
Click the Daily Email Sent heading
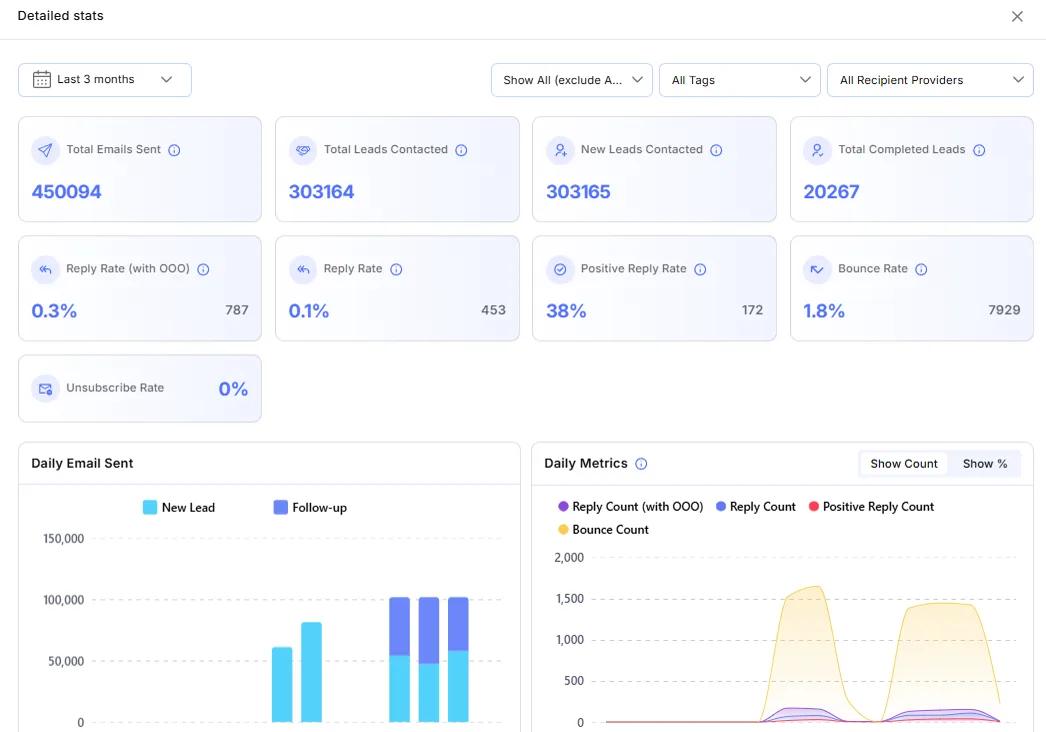click(x=82, y=464)
